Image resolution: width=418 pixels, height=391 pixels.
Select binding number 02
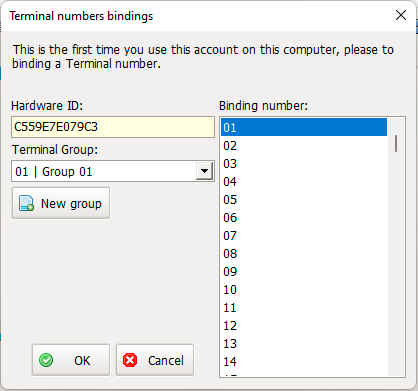tap(304, 146)
